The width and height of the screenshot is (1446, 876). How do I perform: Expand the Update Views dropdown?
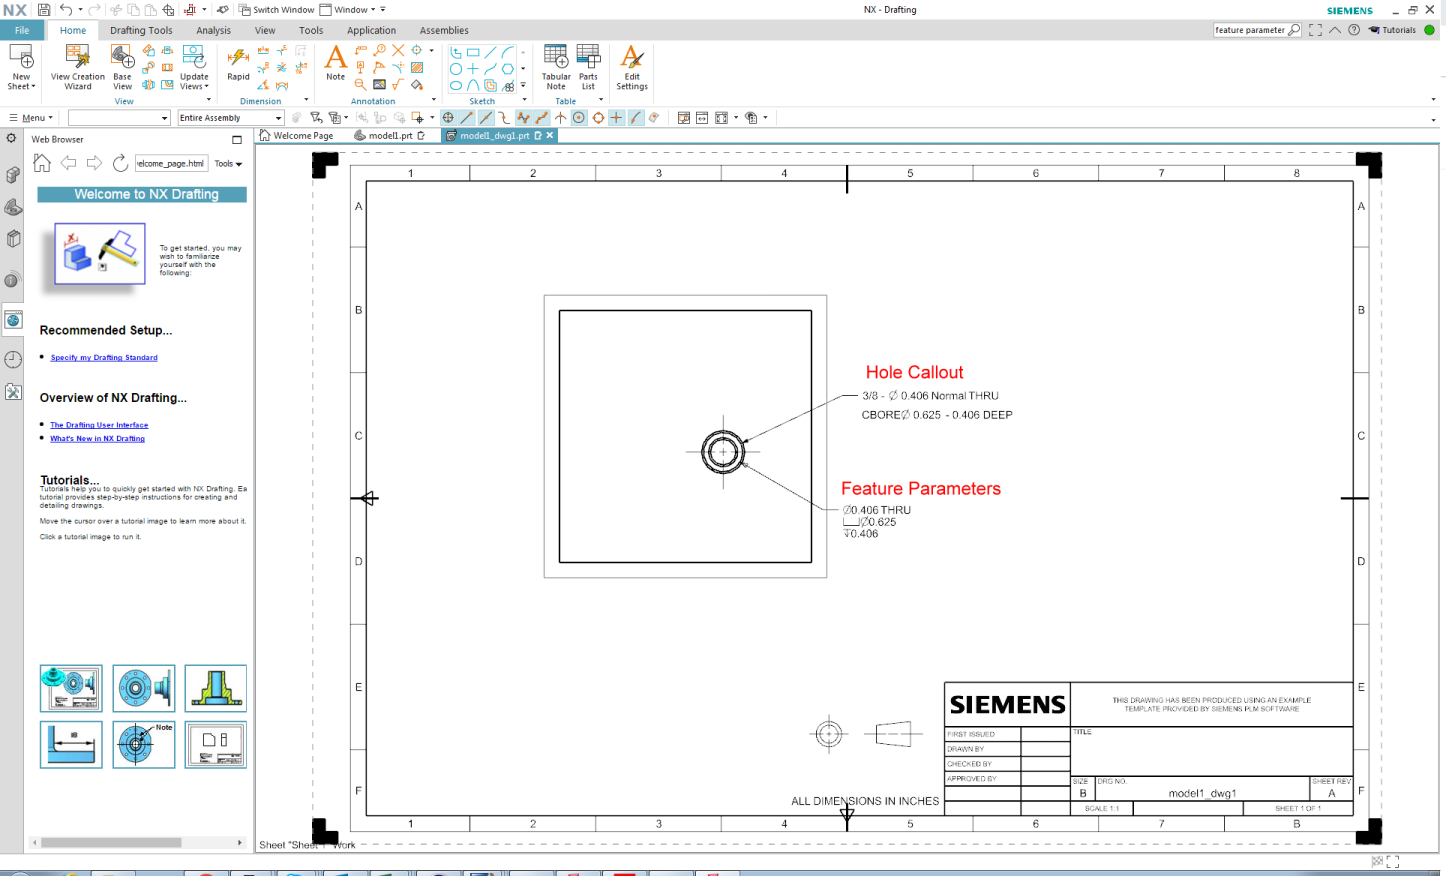pos(194,67)
